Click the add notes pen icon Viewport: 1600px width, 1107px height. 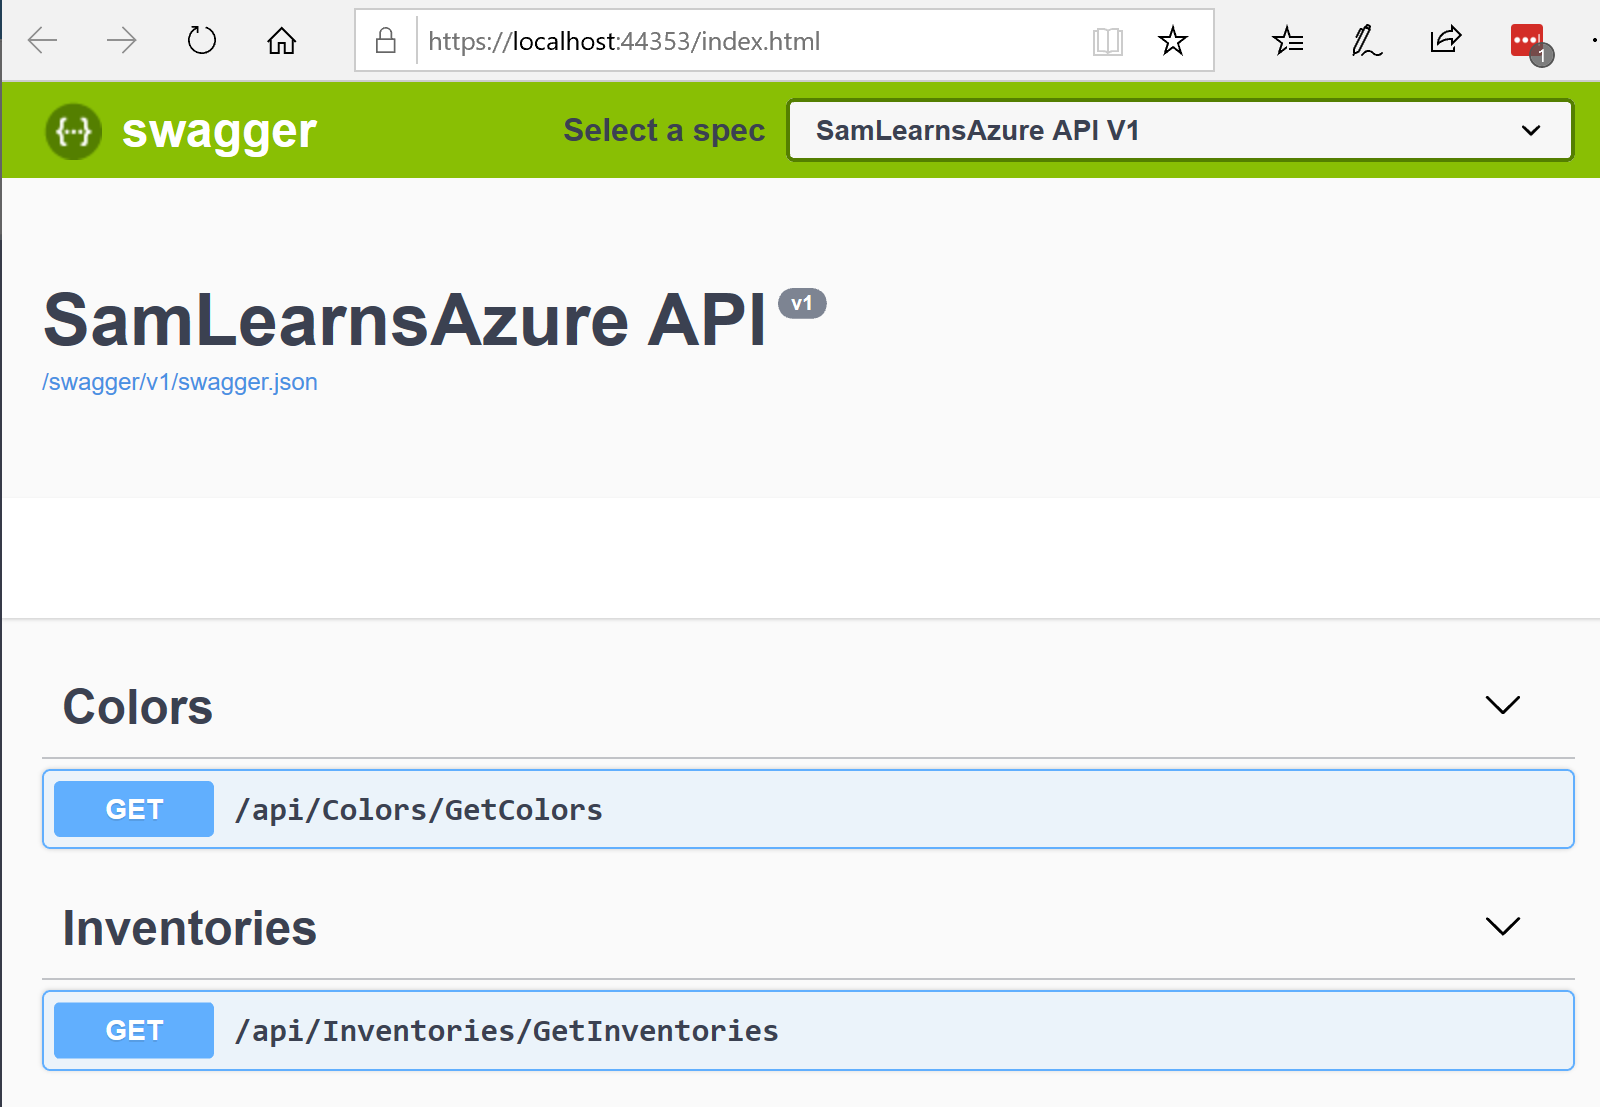pos(1366,41)
